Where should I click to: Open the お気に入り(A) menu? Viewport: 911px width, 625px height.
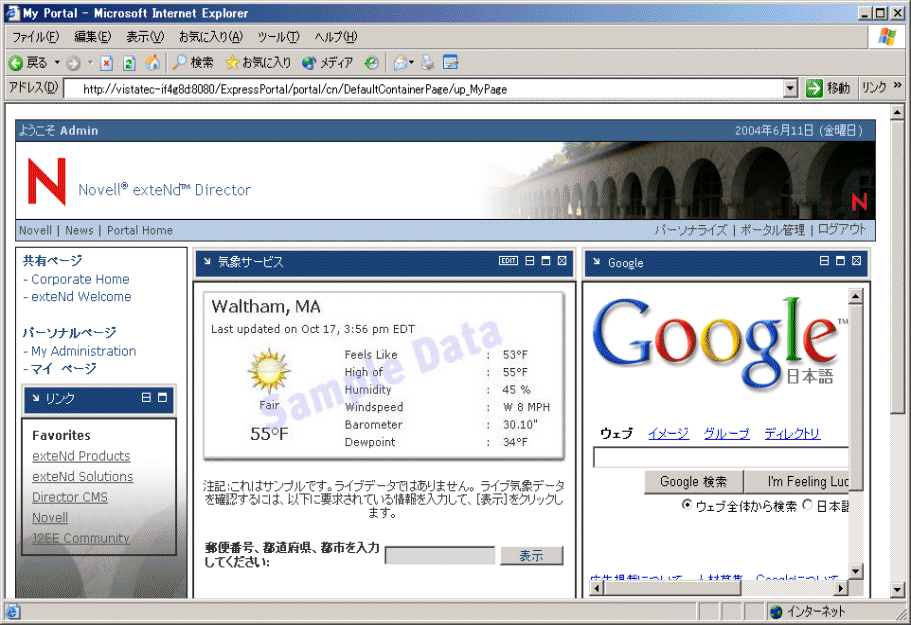click(211, 37)
